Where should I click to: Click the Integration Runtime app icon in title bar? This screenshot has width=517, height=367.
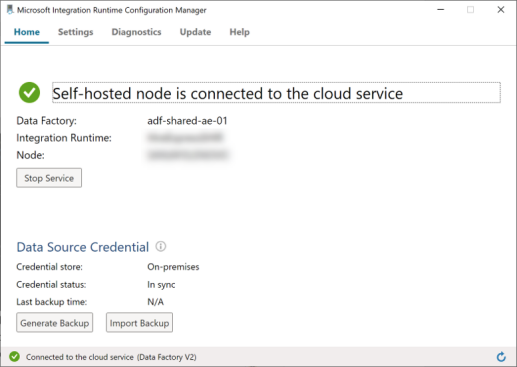[10, 10]
